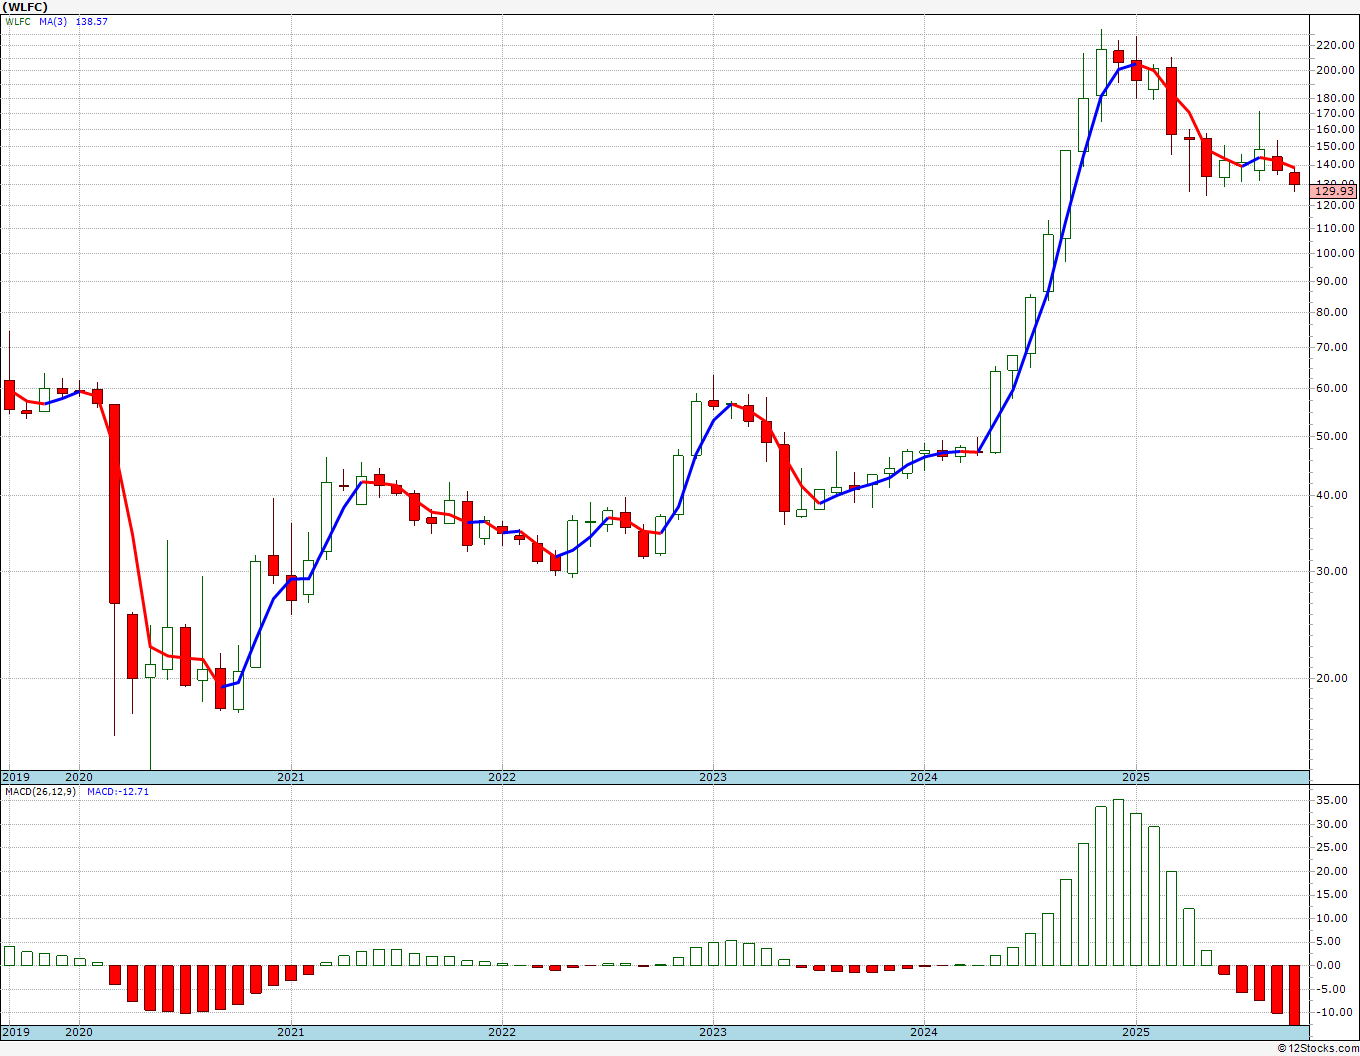Click the MACD(26,12,9) indicator label
Viewport: 1360px width, 1056px height.
(x=40, y=792)
